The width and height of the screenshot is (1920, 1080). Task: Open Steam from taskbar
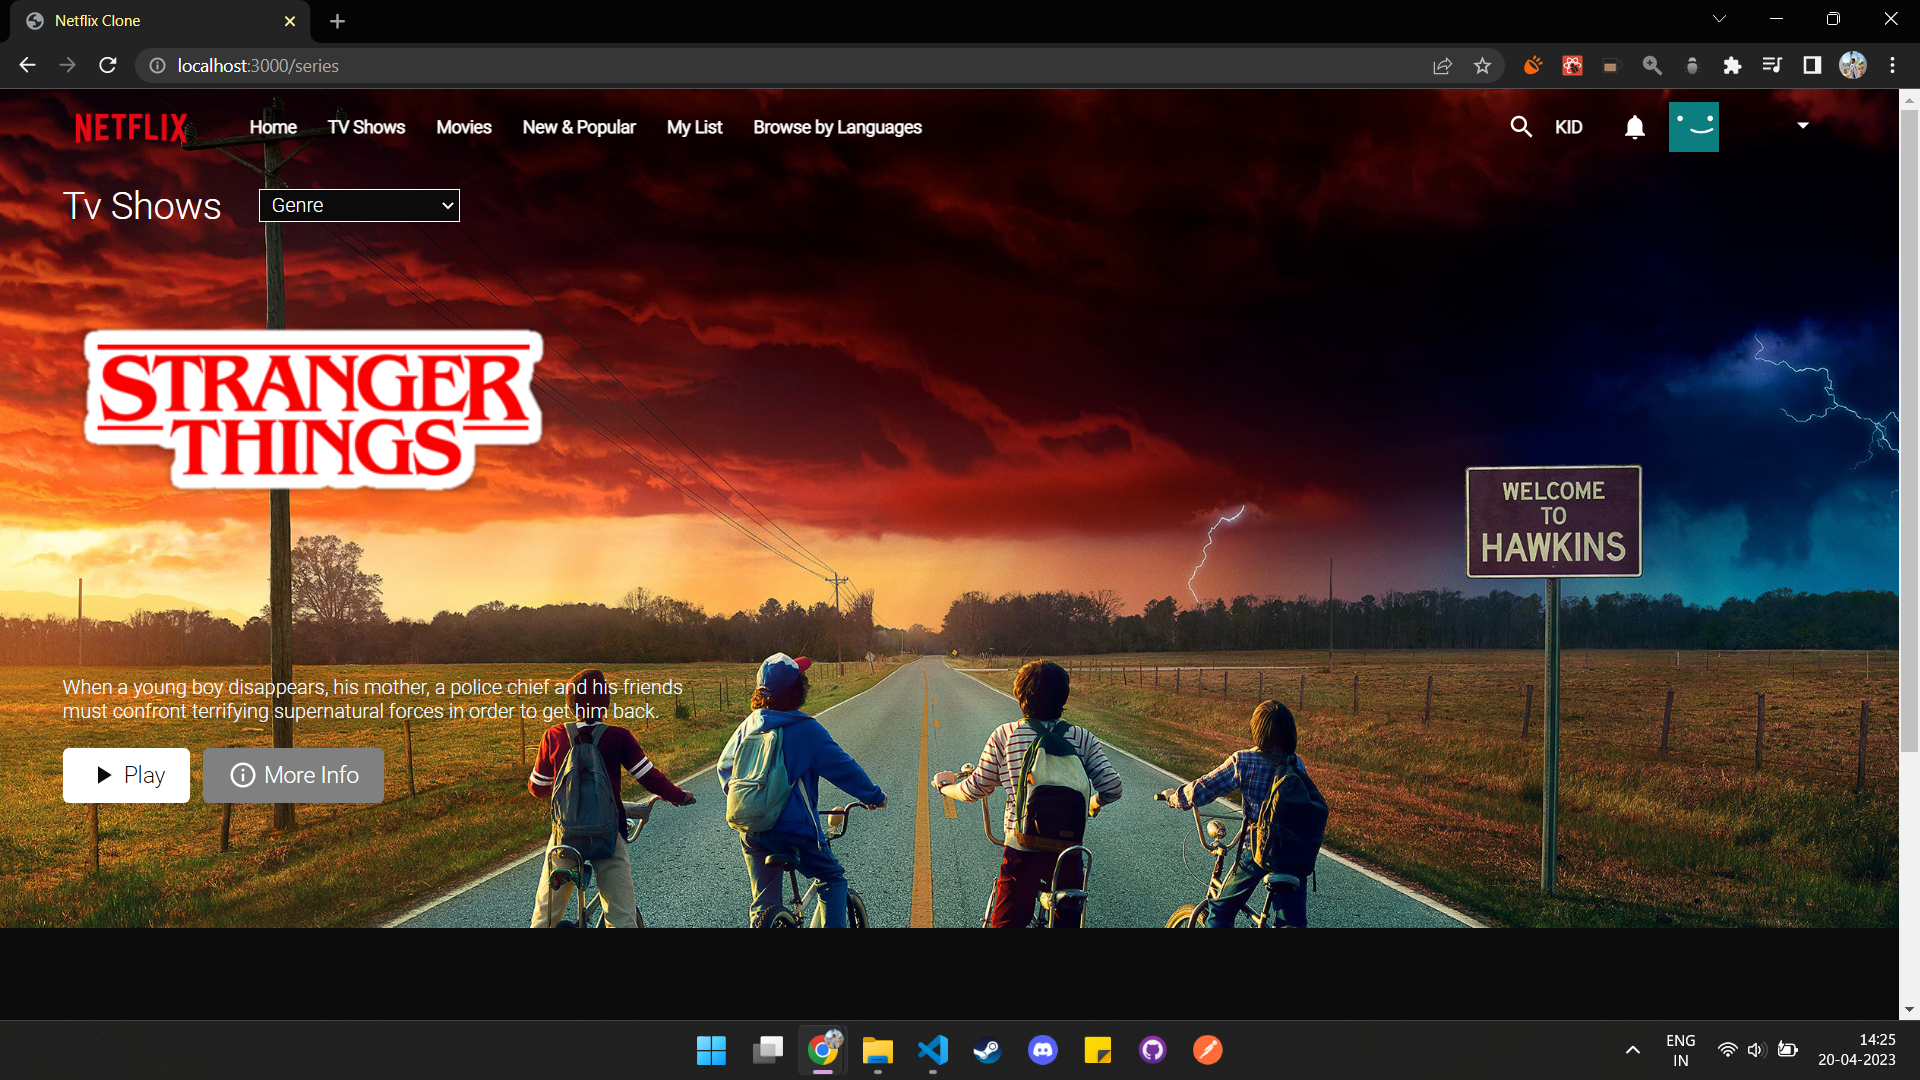click(988, 1050)
